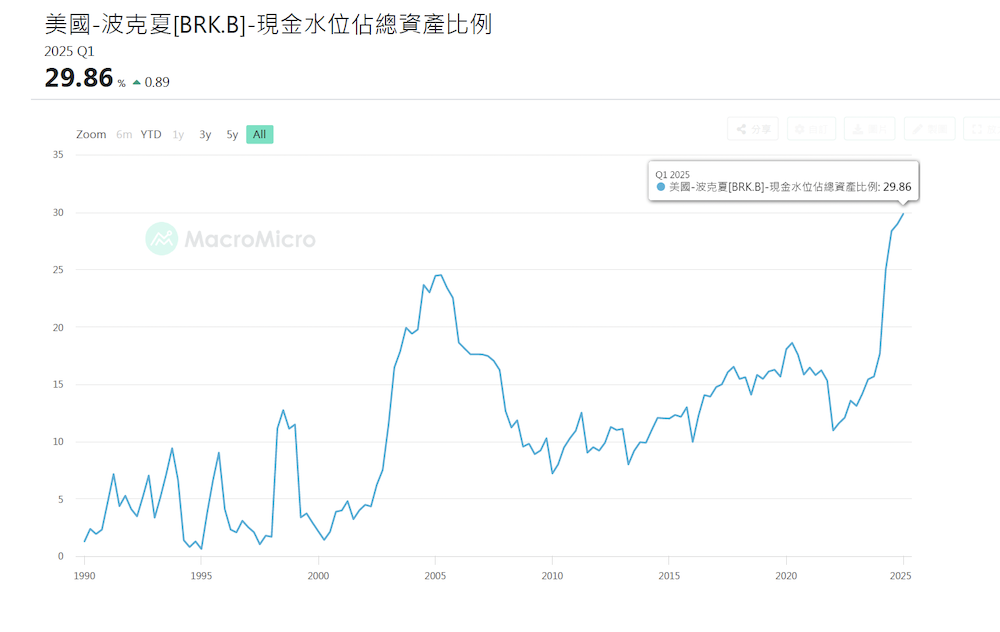Viewport: 1000px width, 632px height.
Task: Open the 自訂 customize settings button
Action: [811, 129]
